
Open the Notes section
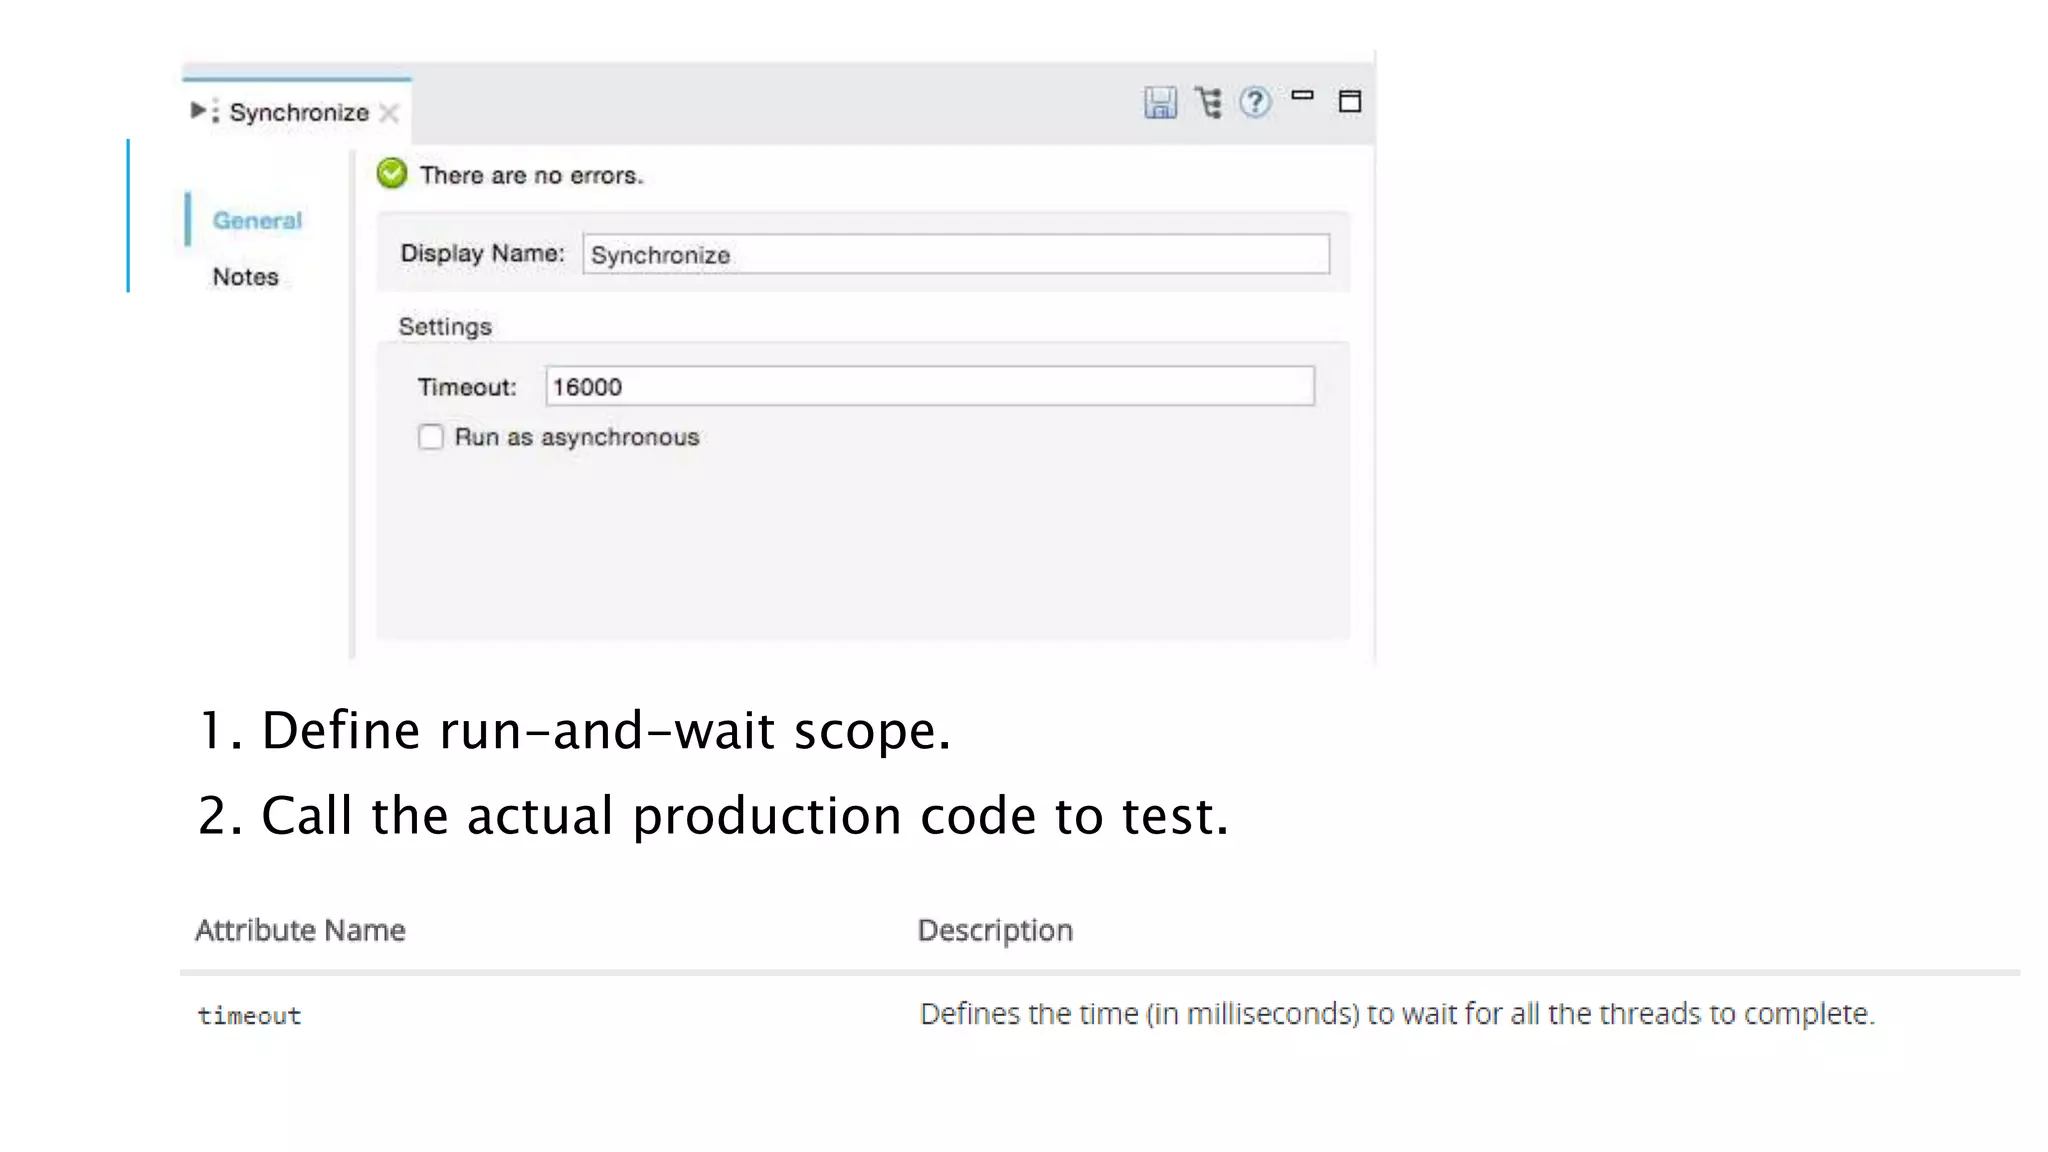pos(245,277)
